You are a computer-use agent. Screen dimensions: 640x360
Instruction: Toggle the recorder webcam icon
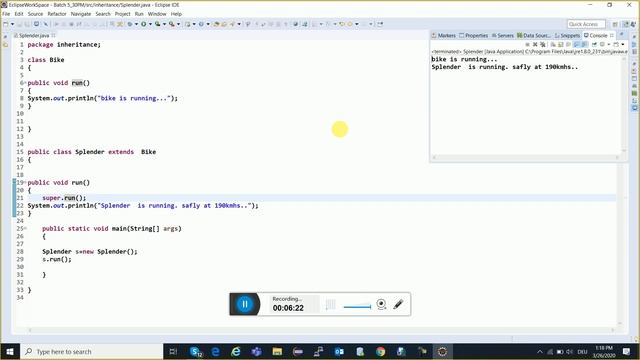pos(381,304)
